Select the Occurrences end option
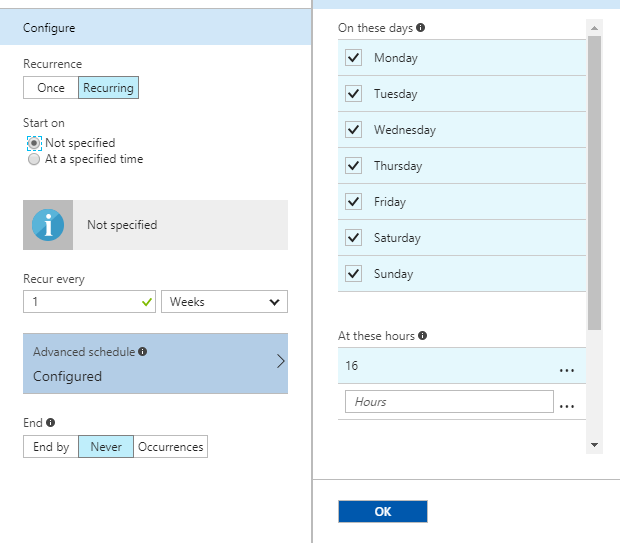This screenshot has width=620, height=543. 171,447
